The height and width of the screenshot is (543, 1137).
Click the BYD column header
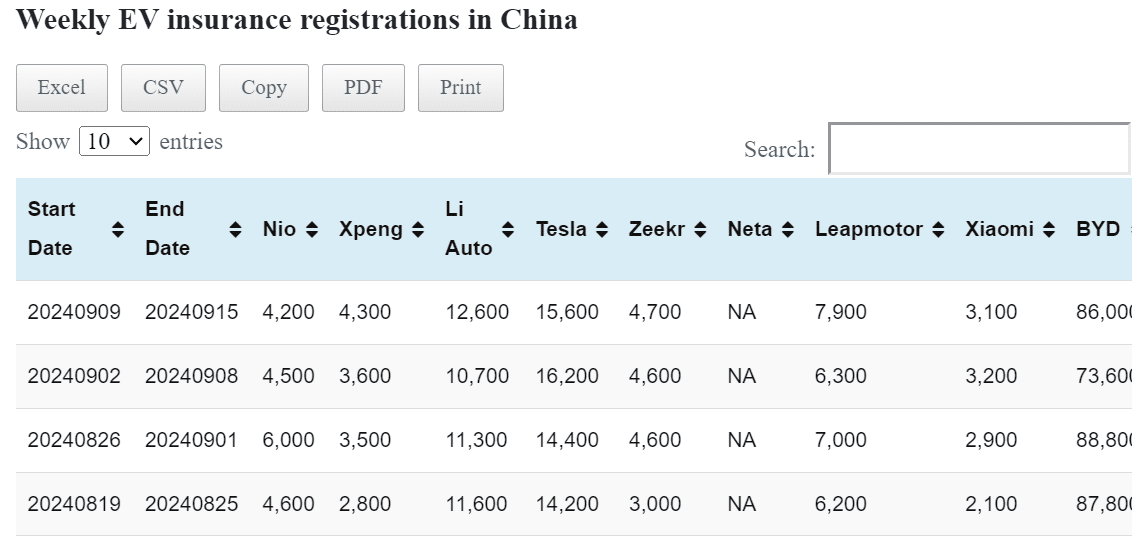tap(1098, 229)
